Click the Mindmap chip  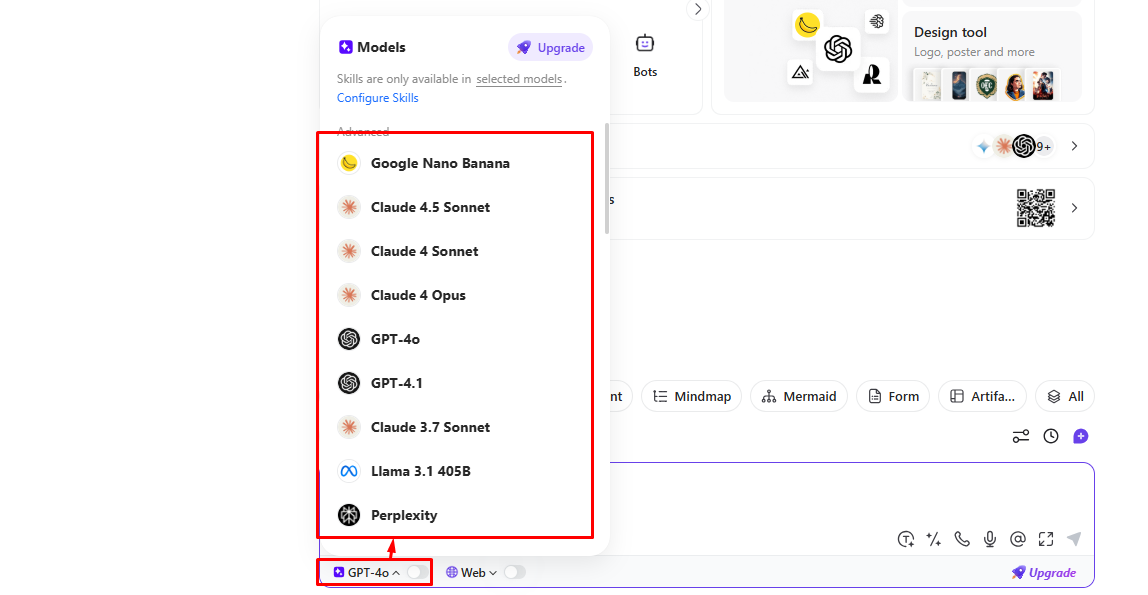[x=692, y=396]
